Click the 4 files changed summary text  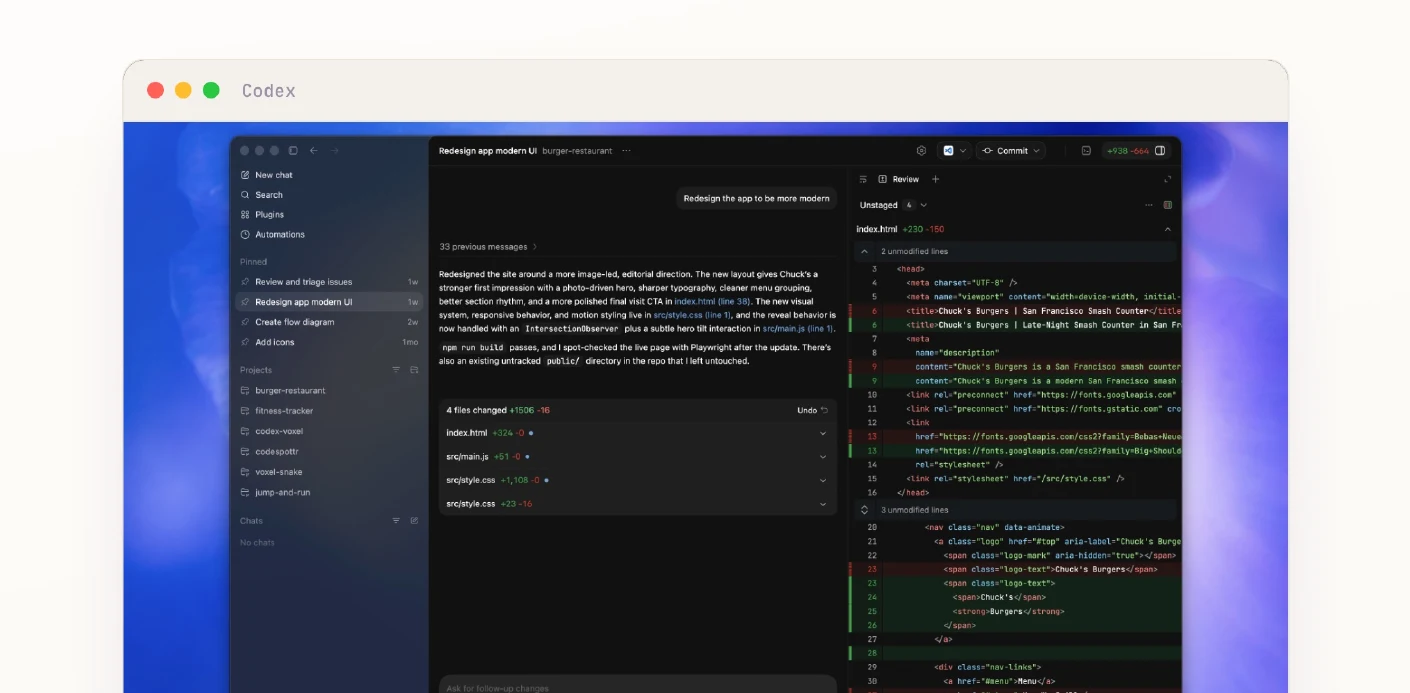tap(498, 410)
